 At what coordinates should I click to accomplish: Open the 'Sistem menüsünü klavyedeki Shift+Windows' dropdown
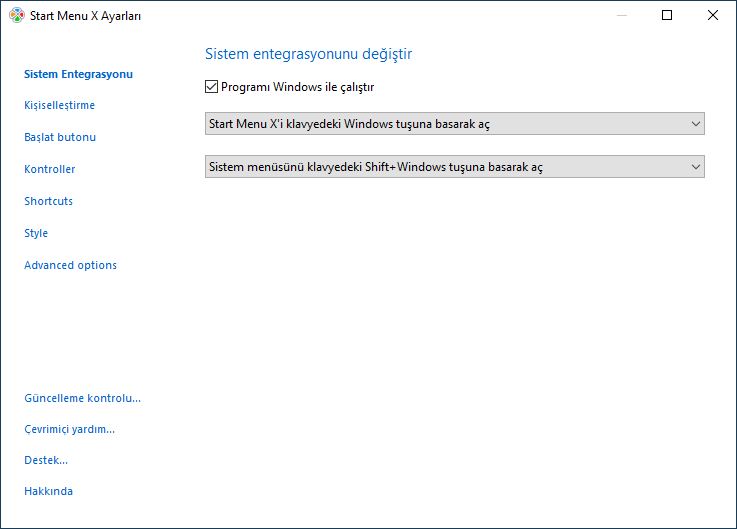coord(455,167)
